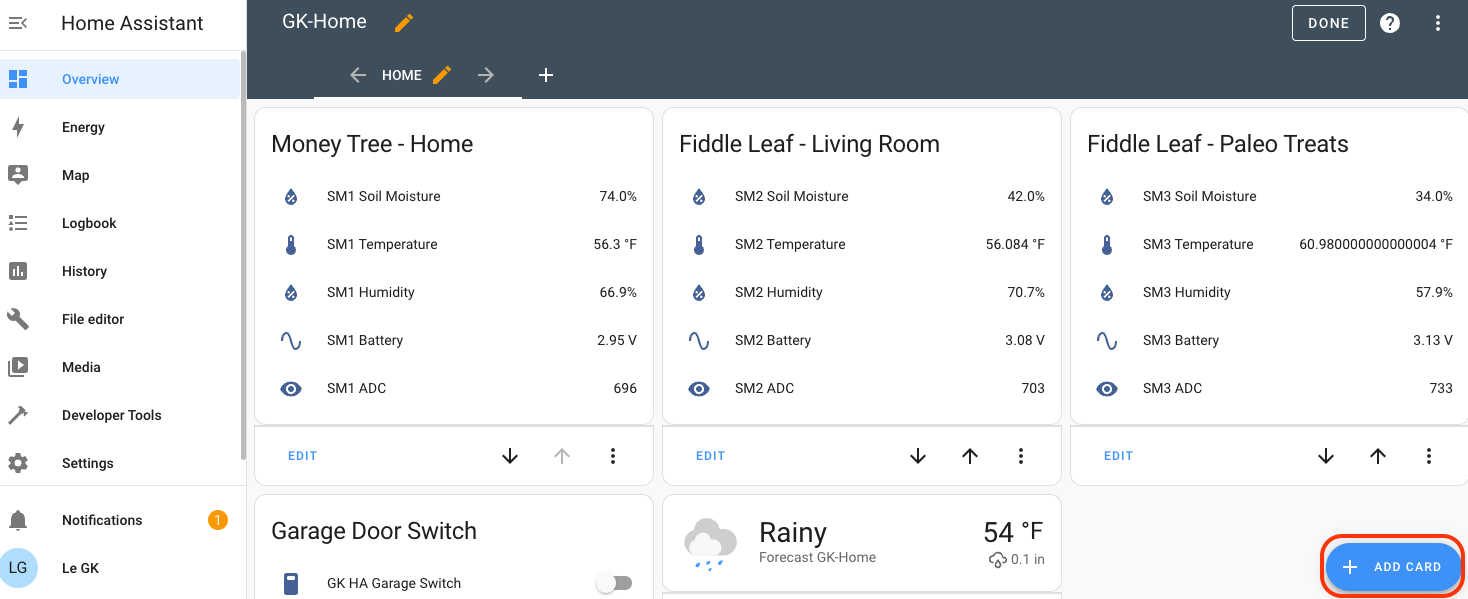Edit the HOME tab name pencil icon

(442, 75)
